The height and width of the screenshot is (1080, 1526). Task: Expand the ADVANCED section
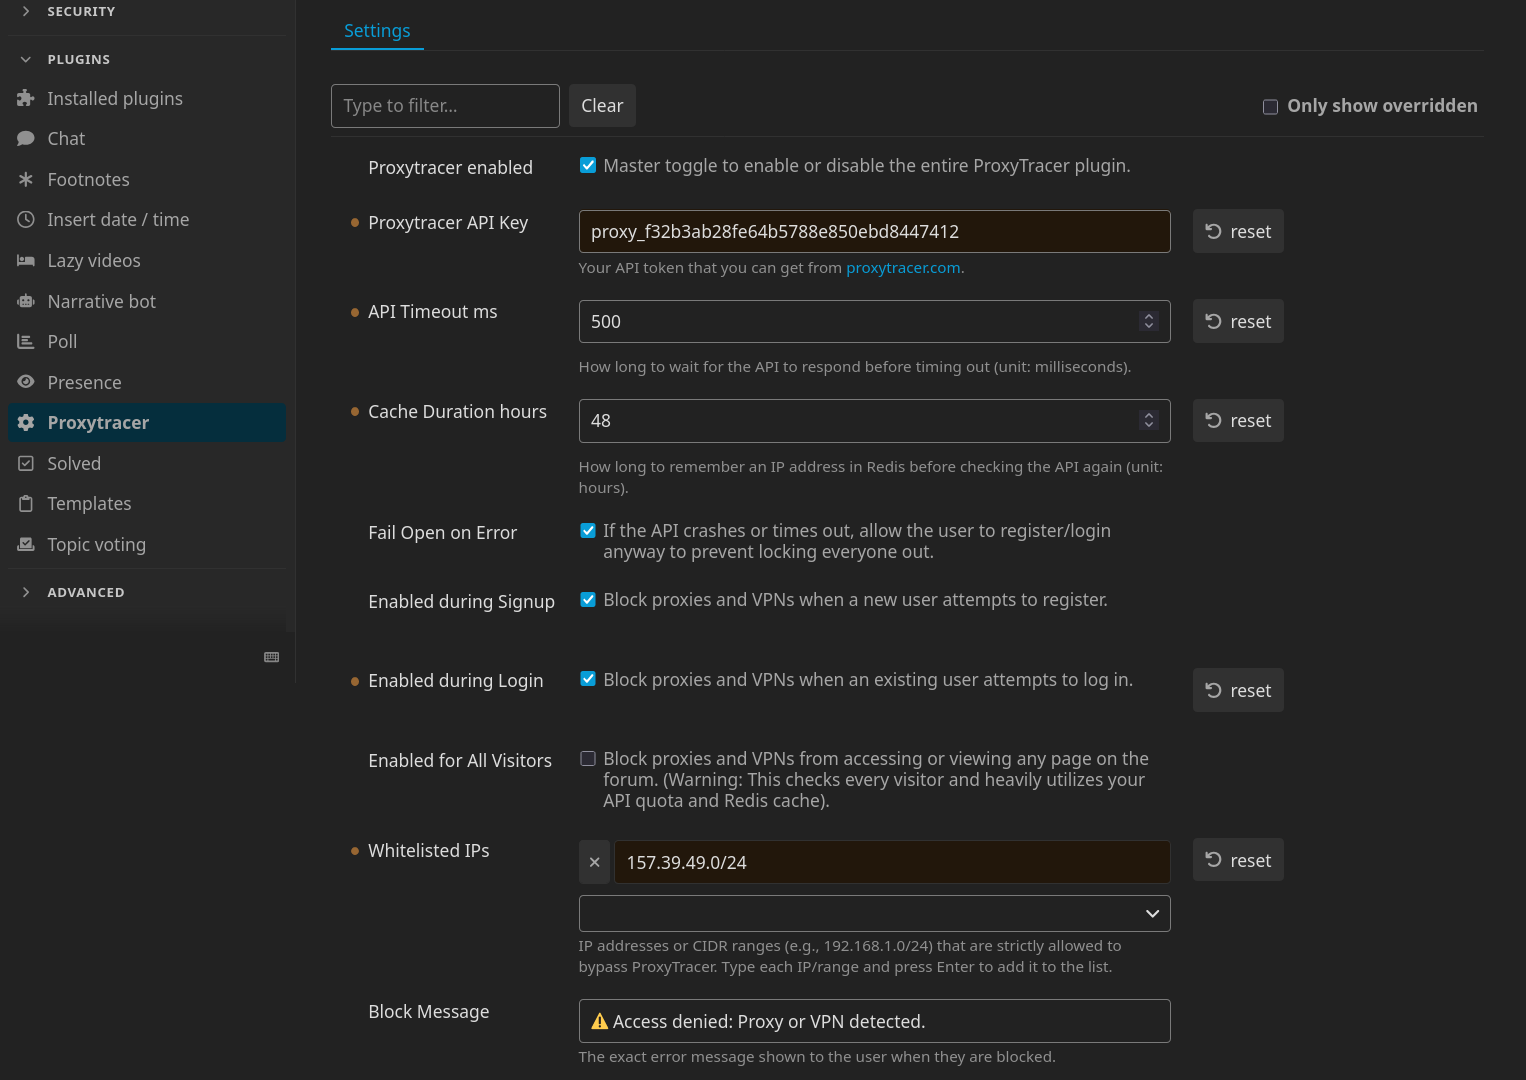coord(85,592)
